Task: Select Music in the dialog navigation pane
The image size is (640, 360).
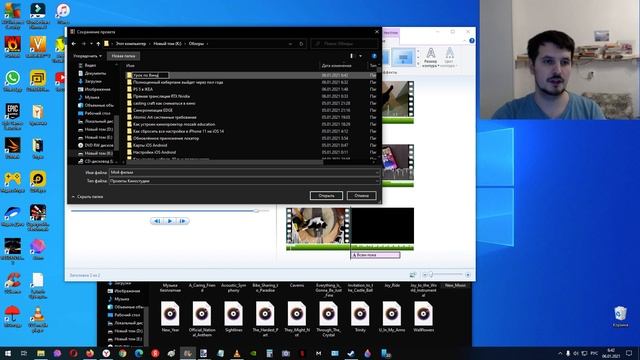Action: click(x=92, y=97)
